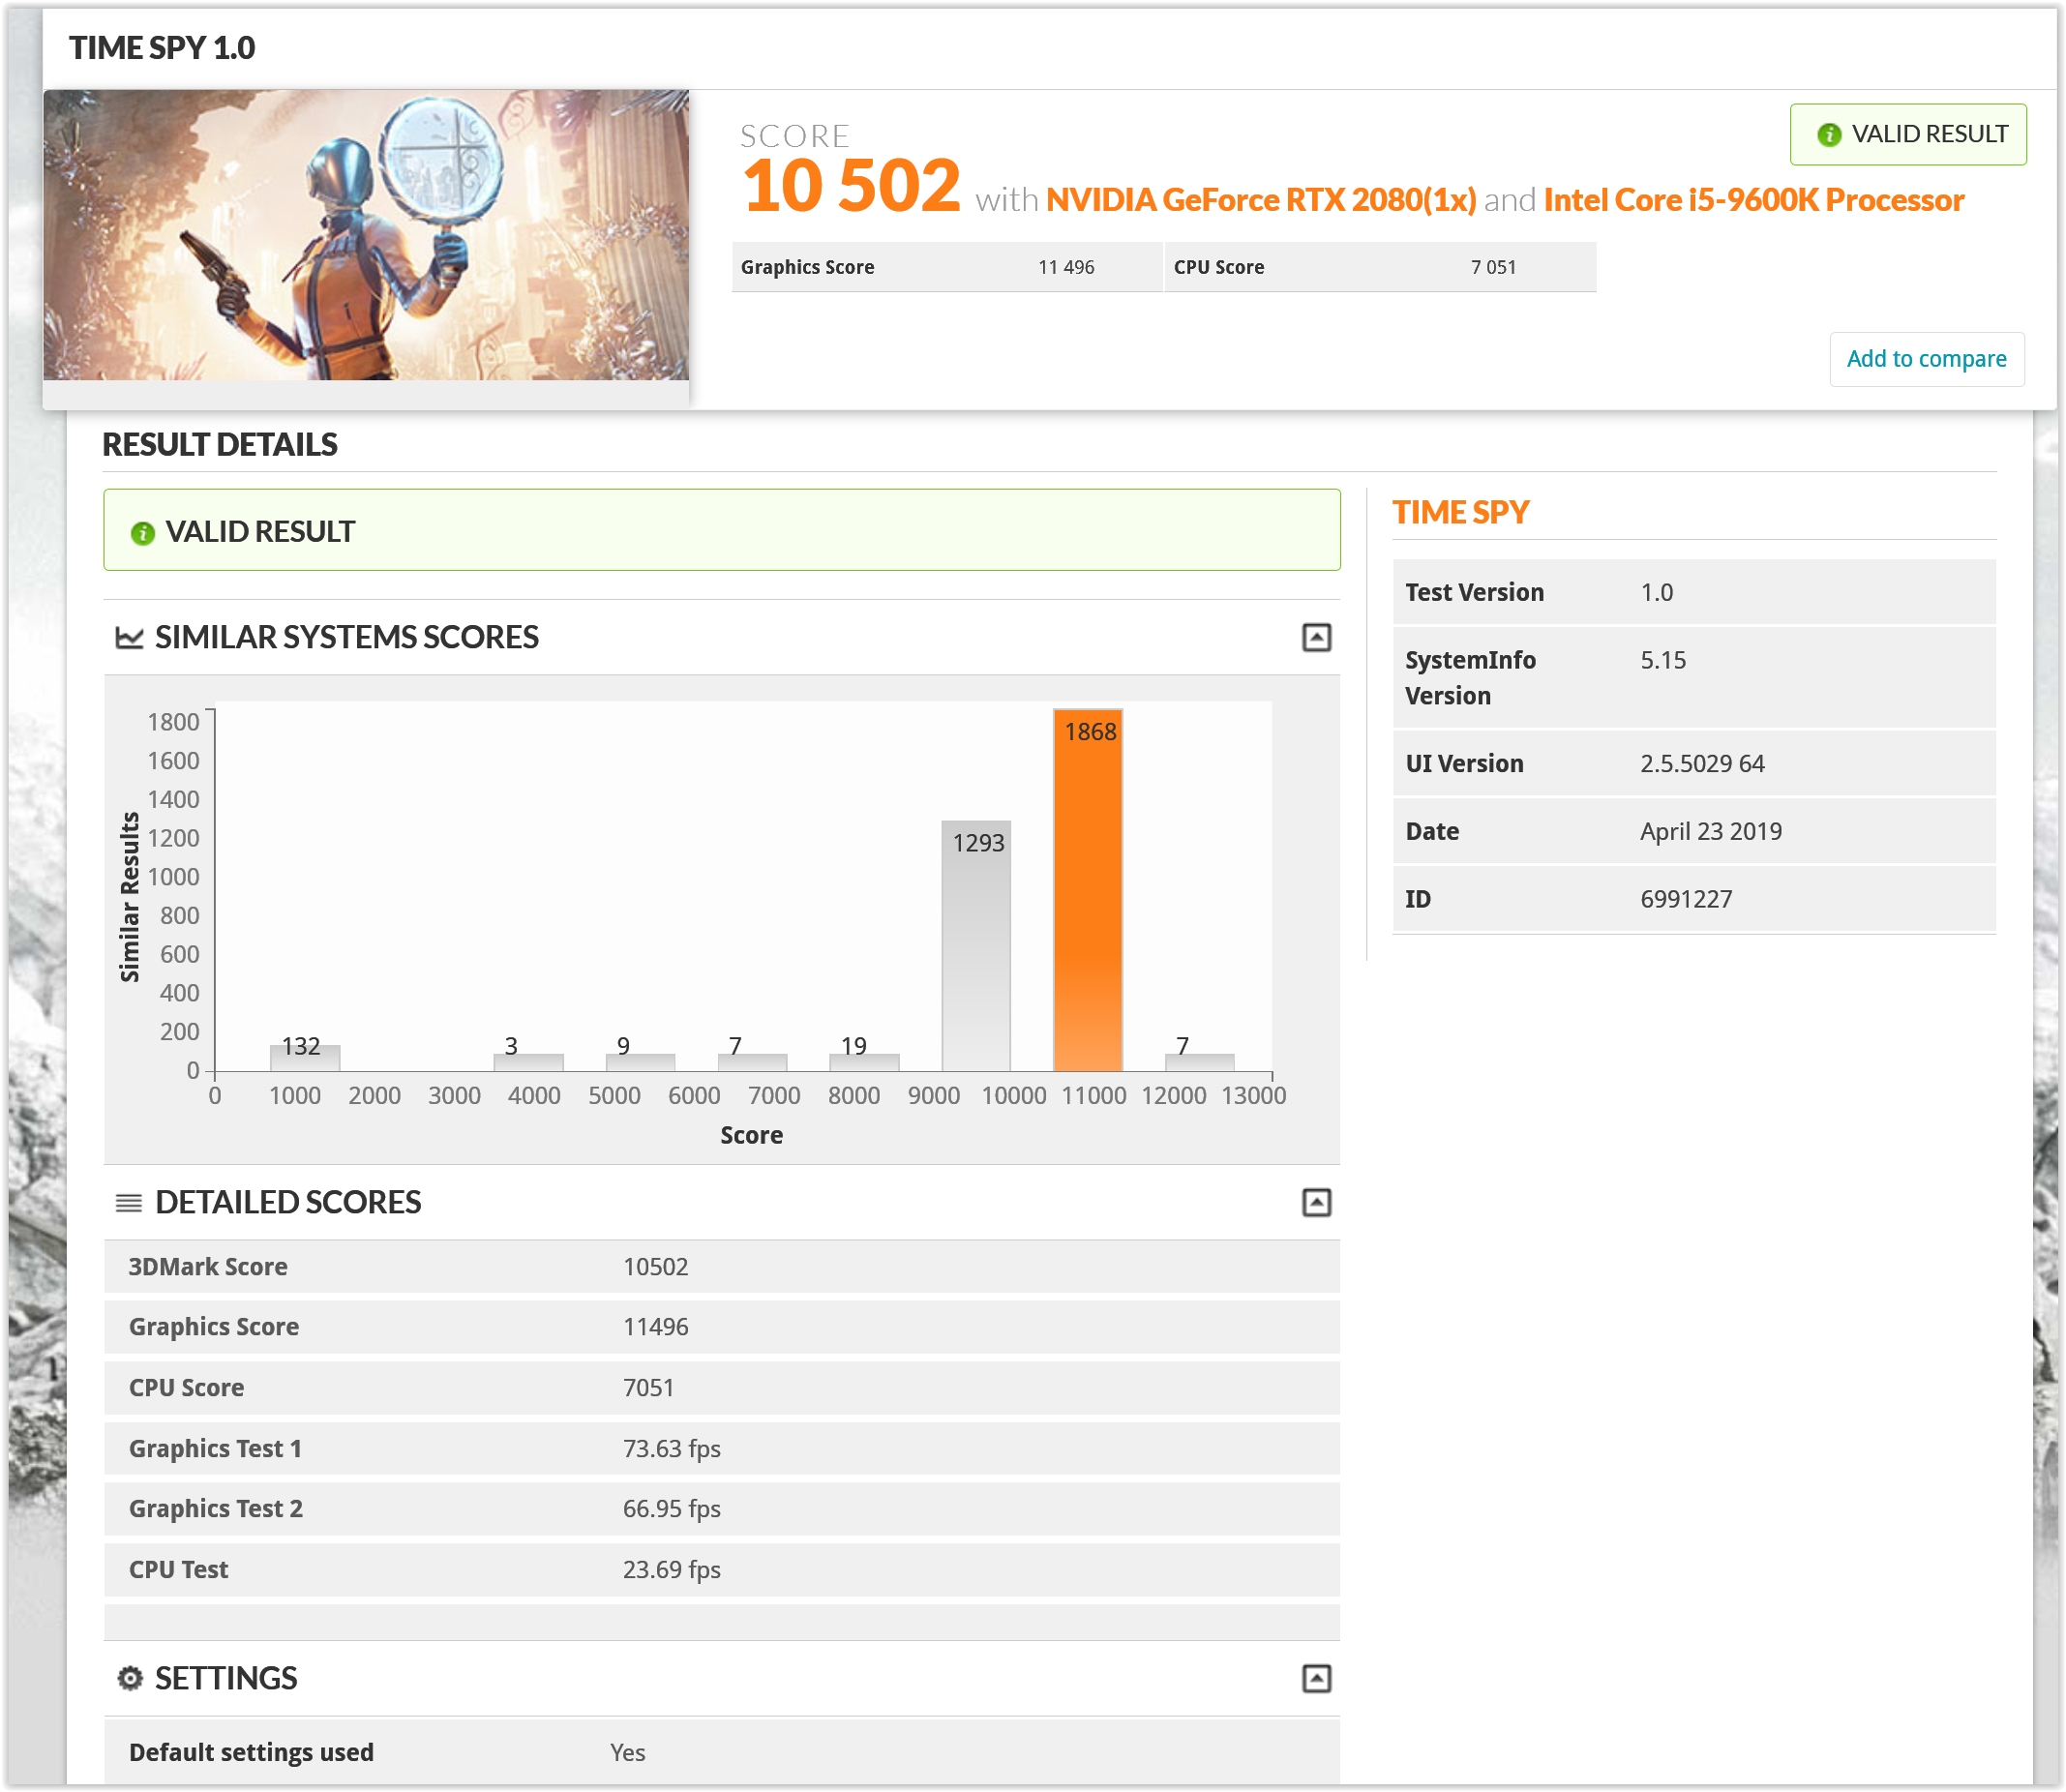Select the orange 1868 histogram bar
Image resolution: width=2066 pixels, height=1792 pixels.
point(1088,890)
